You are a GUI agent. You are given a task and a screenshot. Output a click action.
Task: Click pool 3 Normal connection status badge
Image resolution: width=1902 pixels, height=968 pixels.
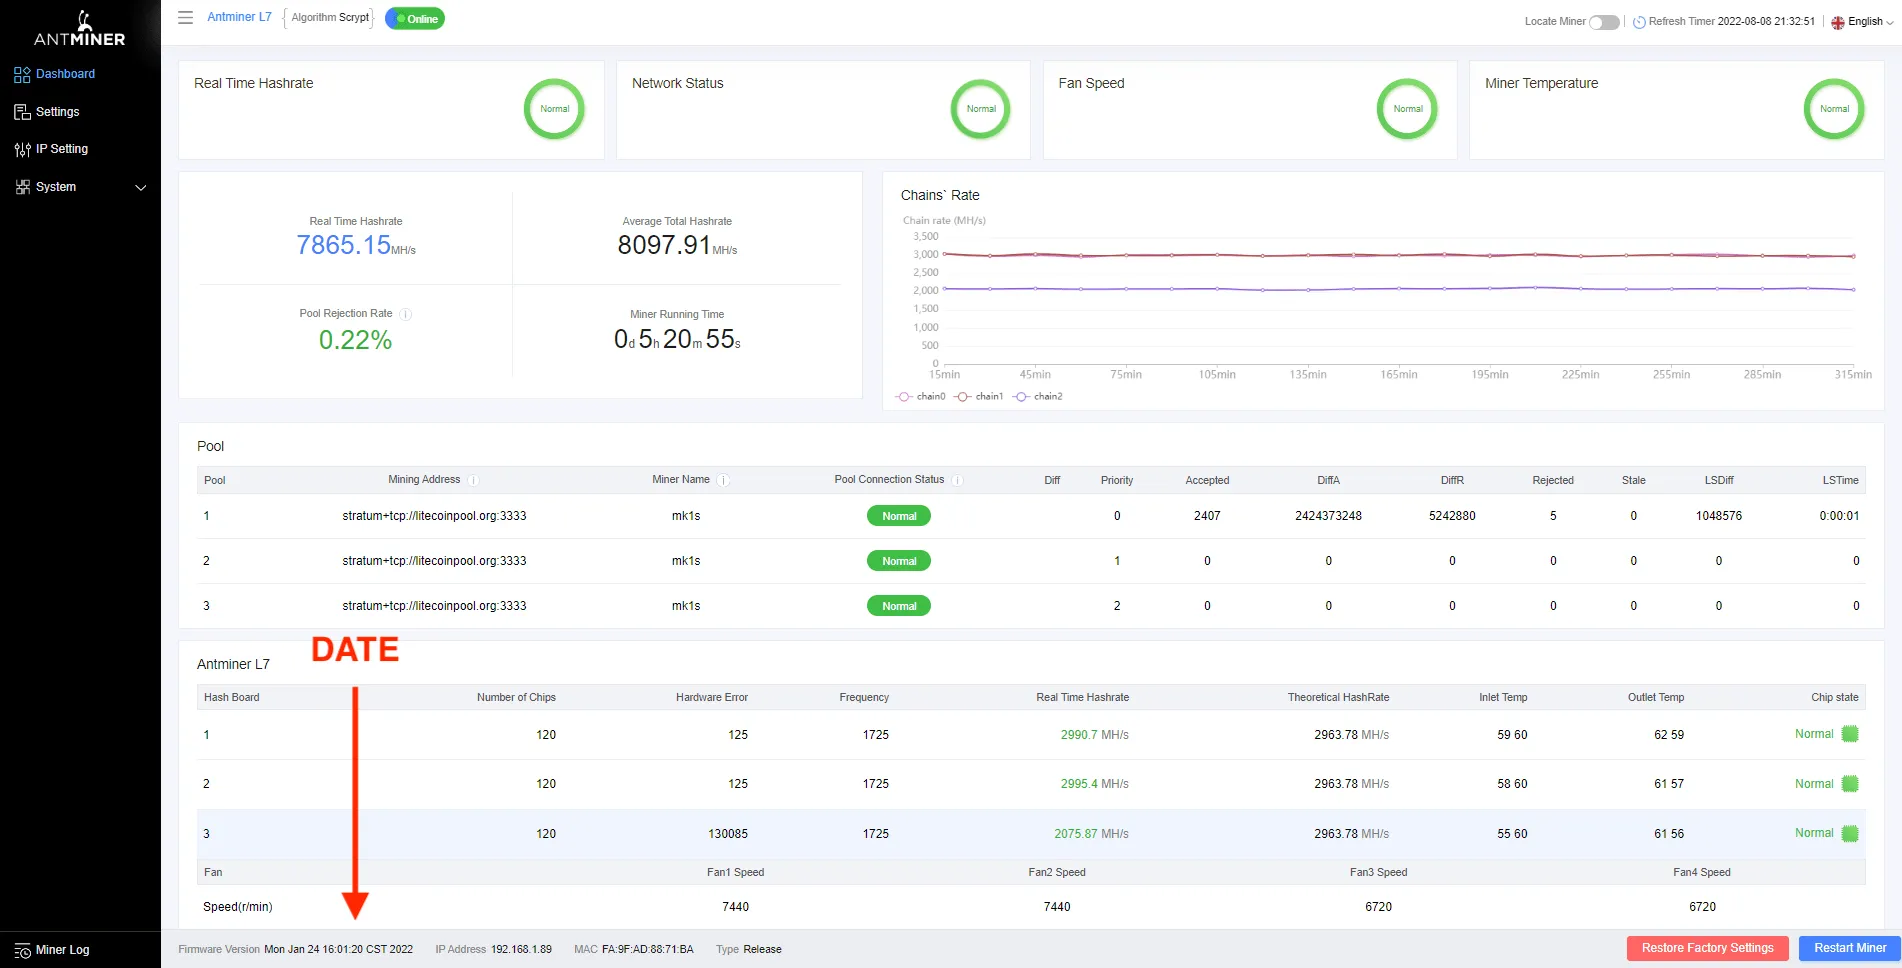coord(899,606)
